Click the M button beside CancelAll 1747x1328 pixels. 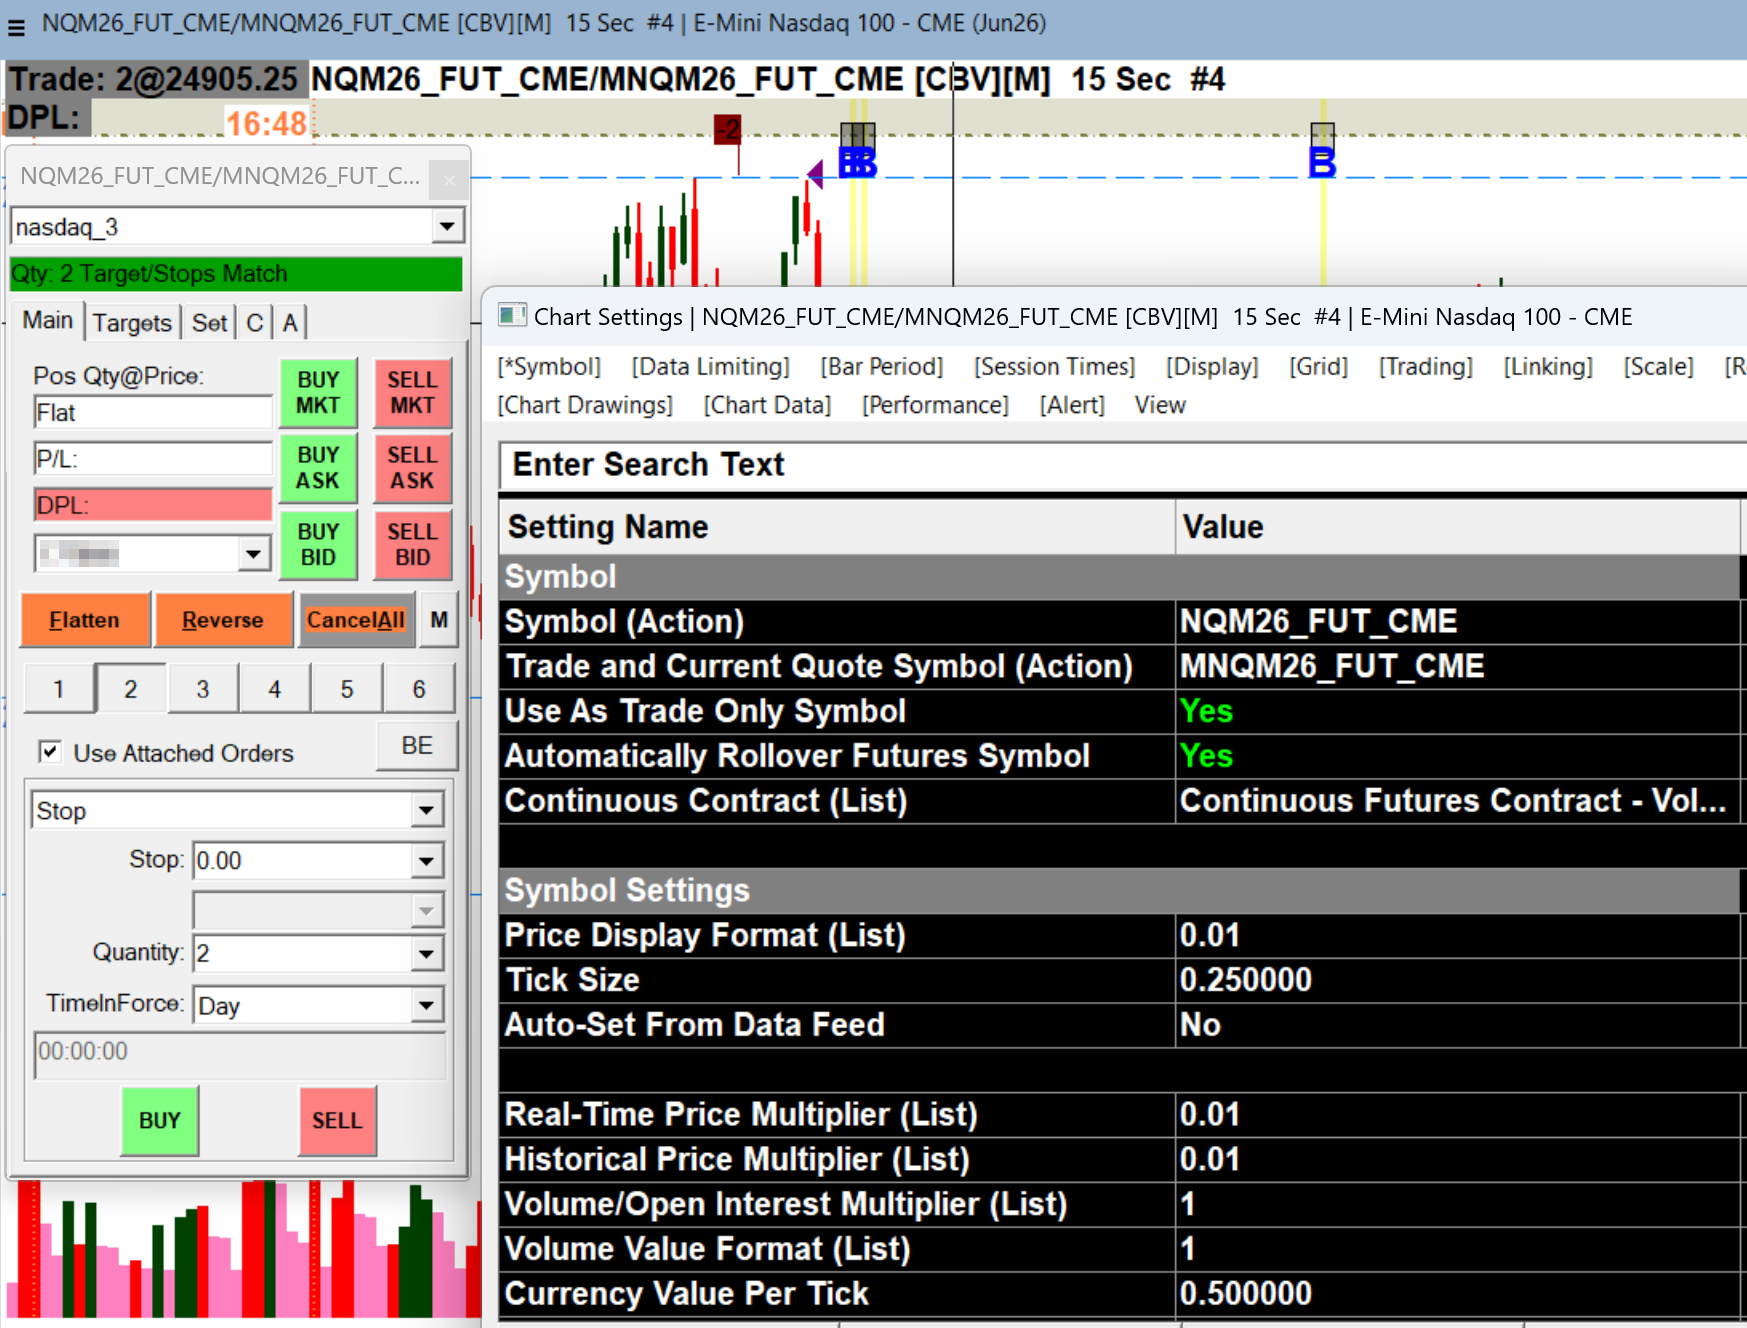point(439,620)
